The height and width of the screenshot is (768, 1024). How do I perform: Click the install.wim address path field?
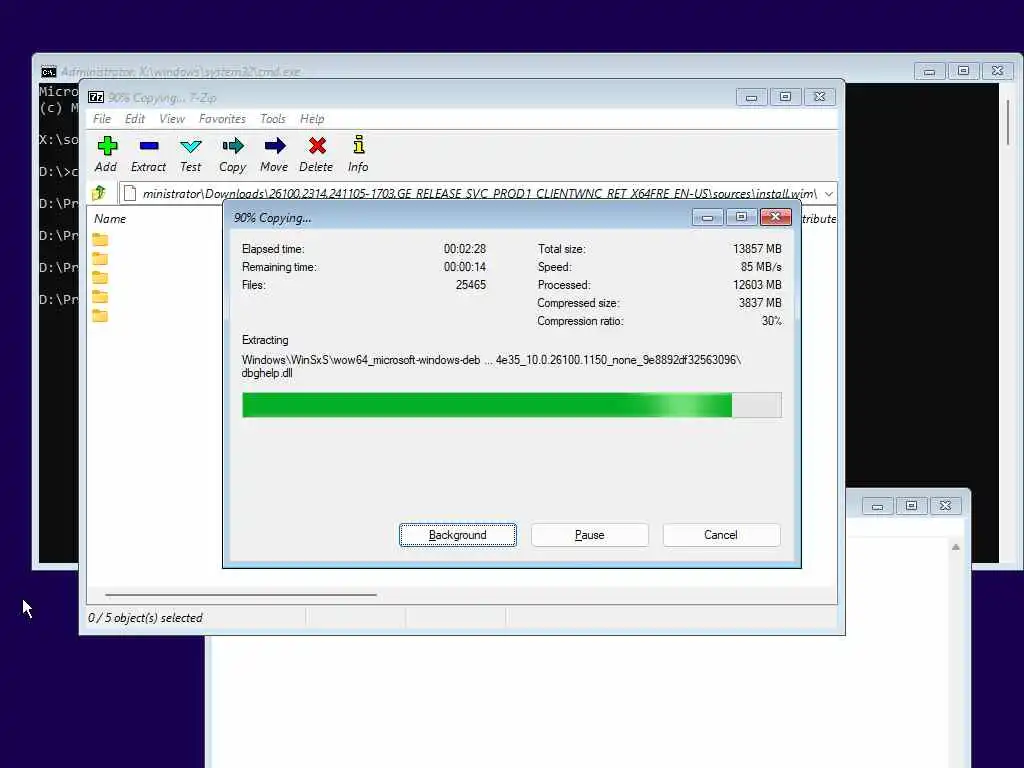click(x=477, y=194)
